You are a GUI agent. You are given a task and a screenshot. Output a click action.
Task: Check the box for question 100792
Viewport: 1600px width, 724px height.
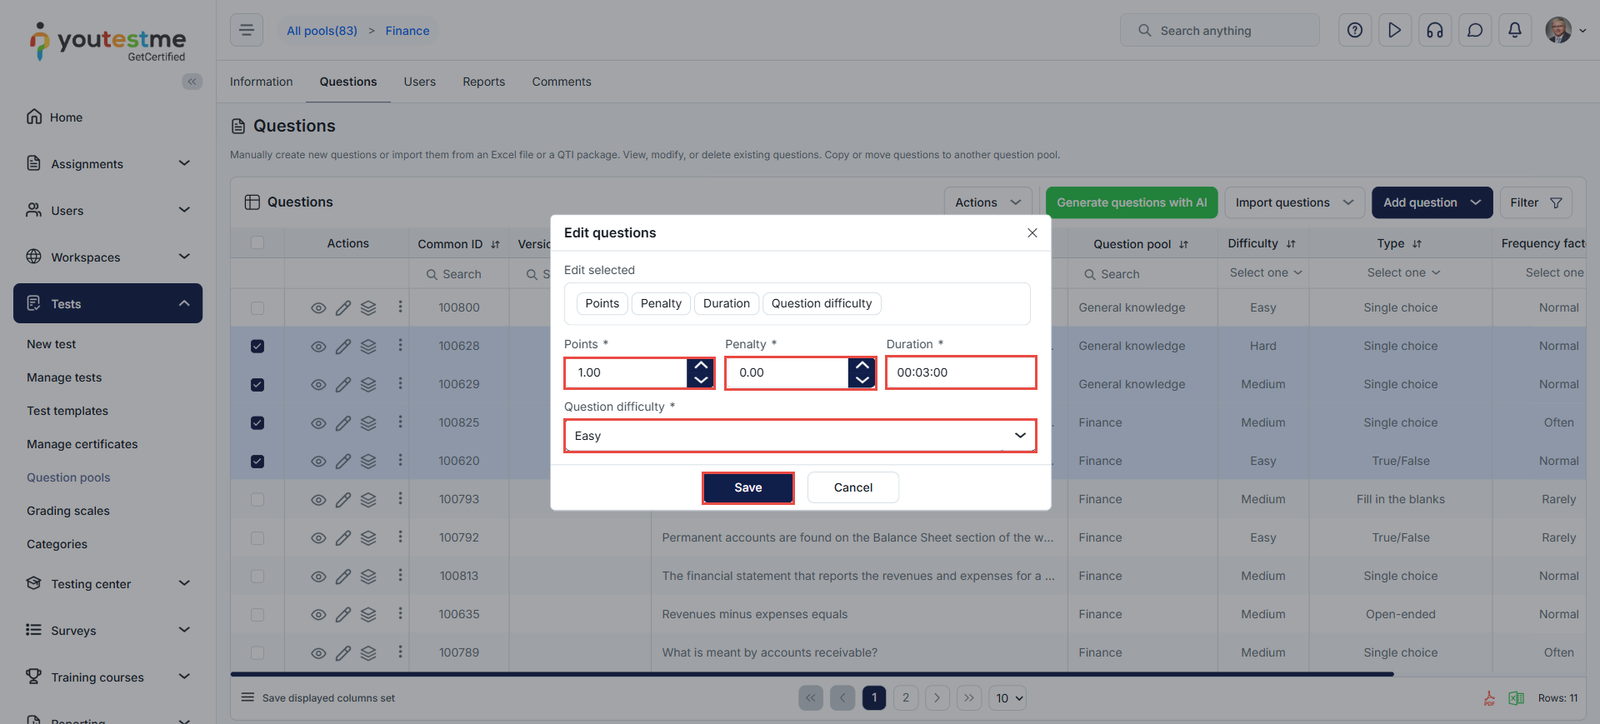[x=257, y=538]
